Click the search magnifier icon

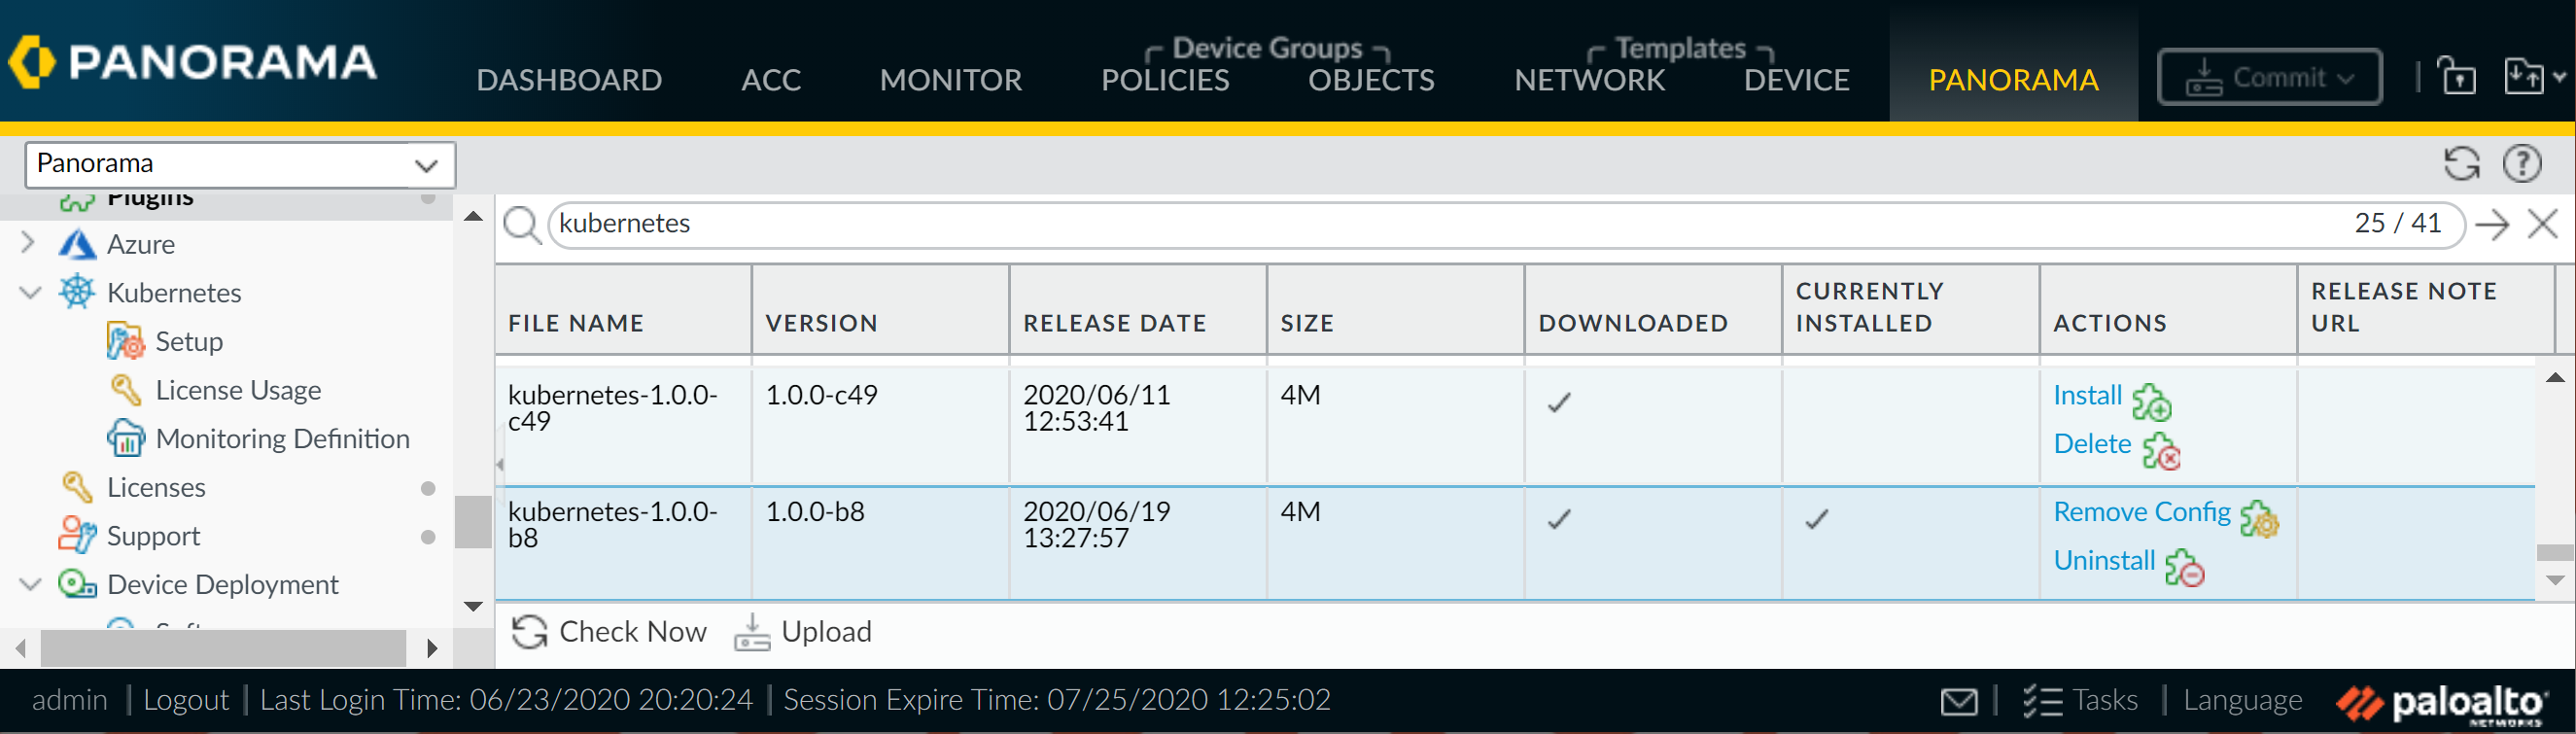coord(521,224)
